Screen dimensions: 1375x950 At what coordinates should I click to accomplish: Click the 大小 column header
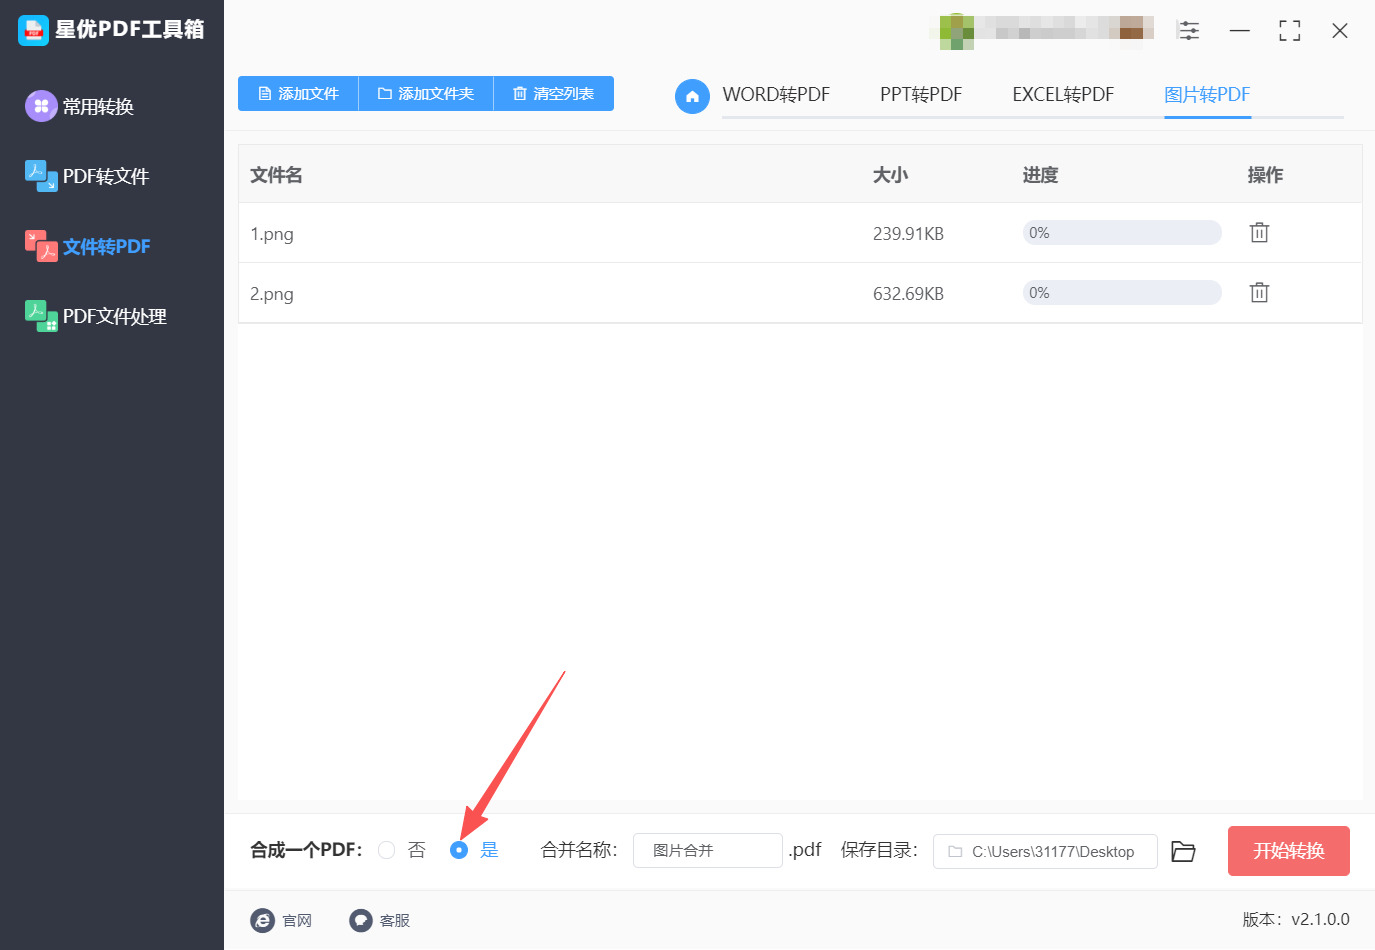pyautogui.click(x=890, y=175)
